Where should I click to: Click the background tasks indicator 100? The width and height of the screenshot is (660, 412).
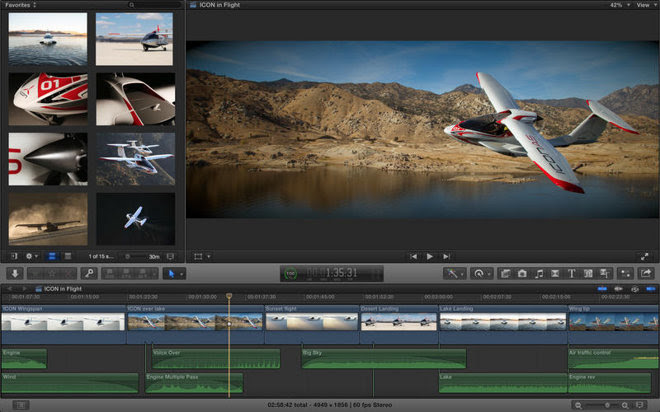click(290, 274)
